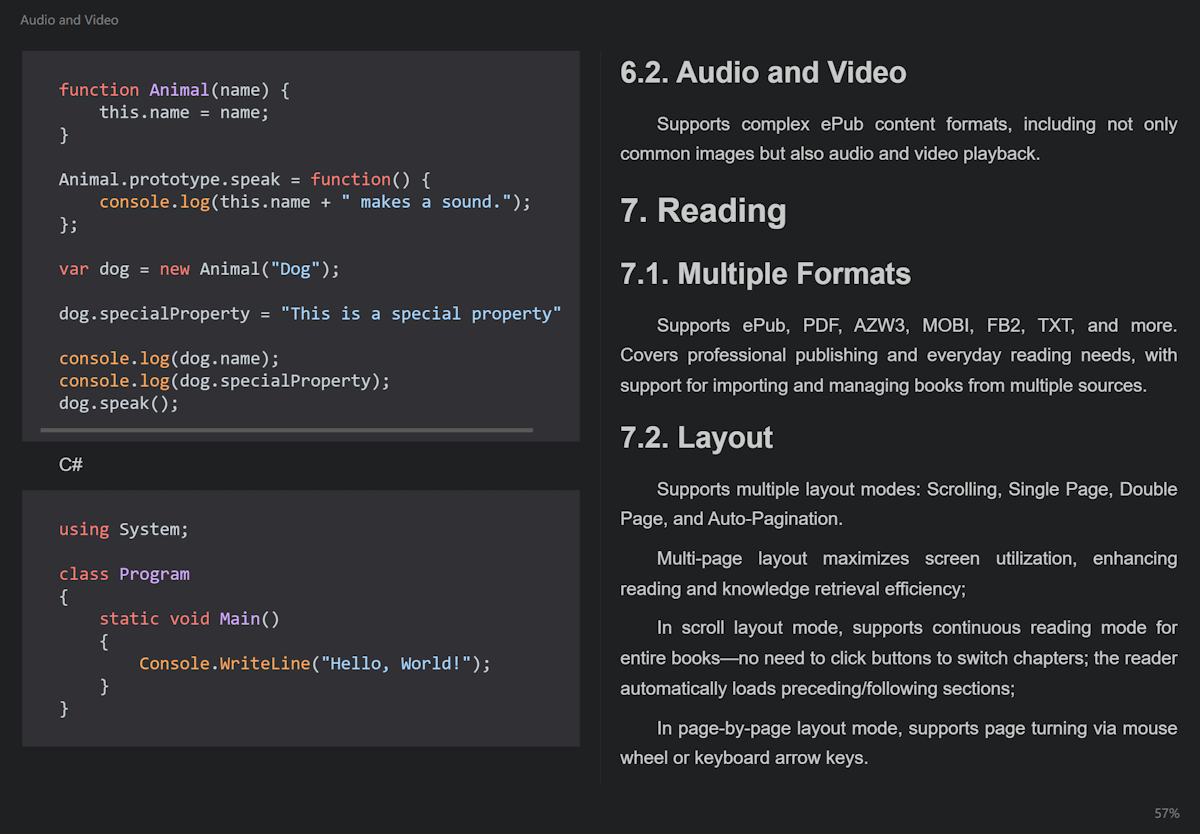Viewport: 1200px width, 834px height.
Task: Click the 57% reading progress indicator
Action: [x=1166, y=813]
